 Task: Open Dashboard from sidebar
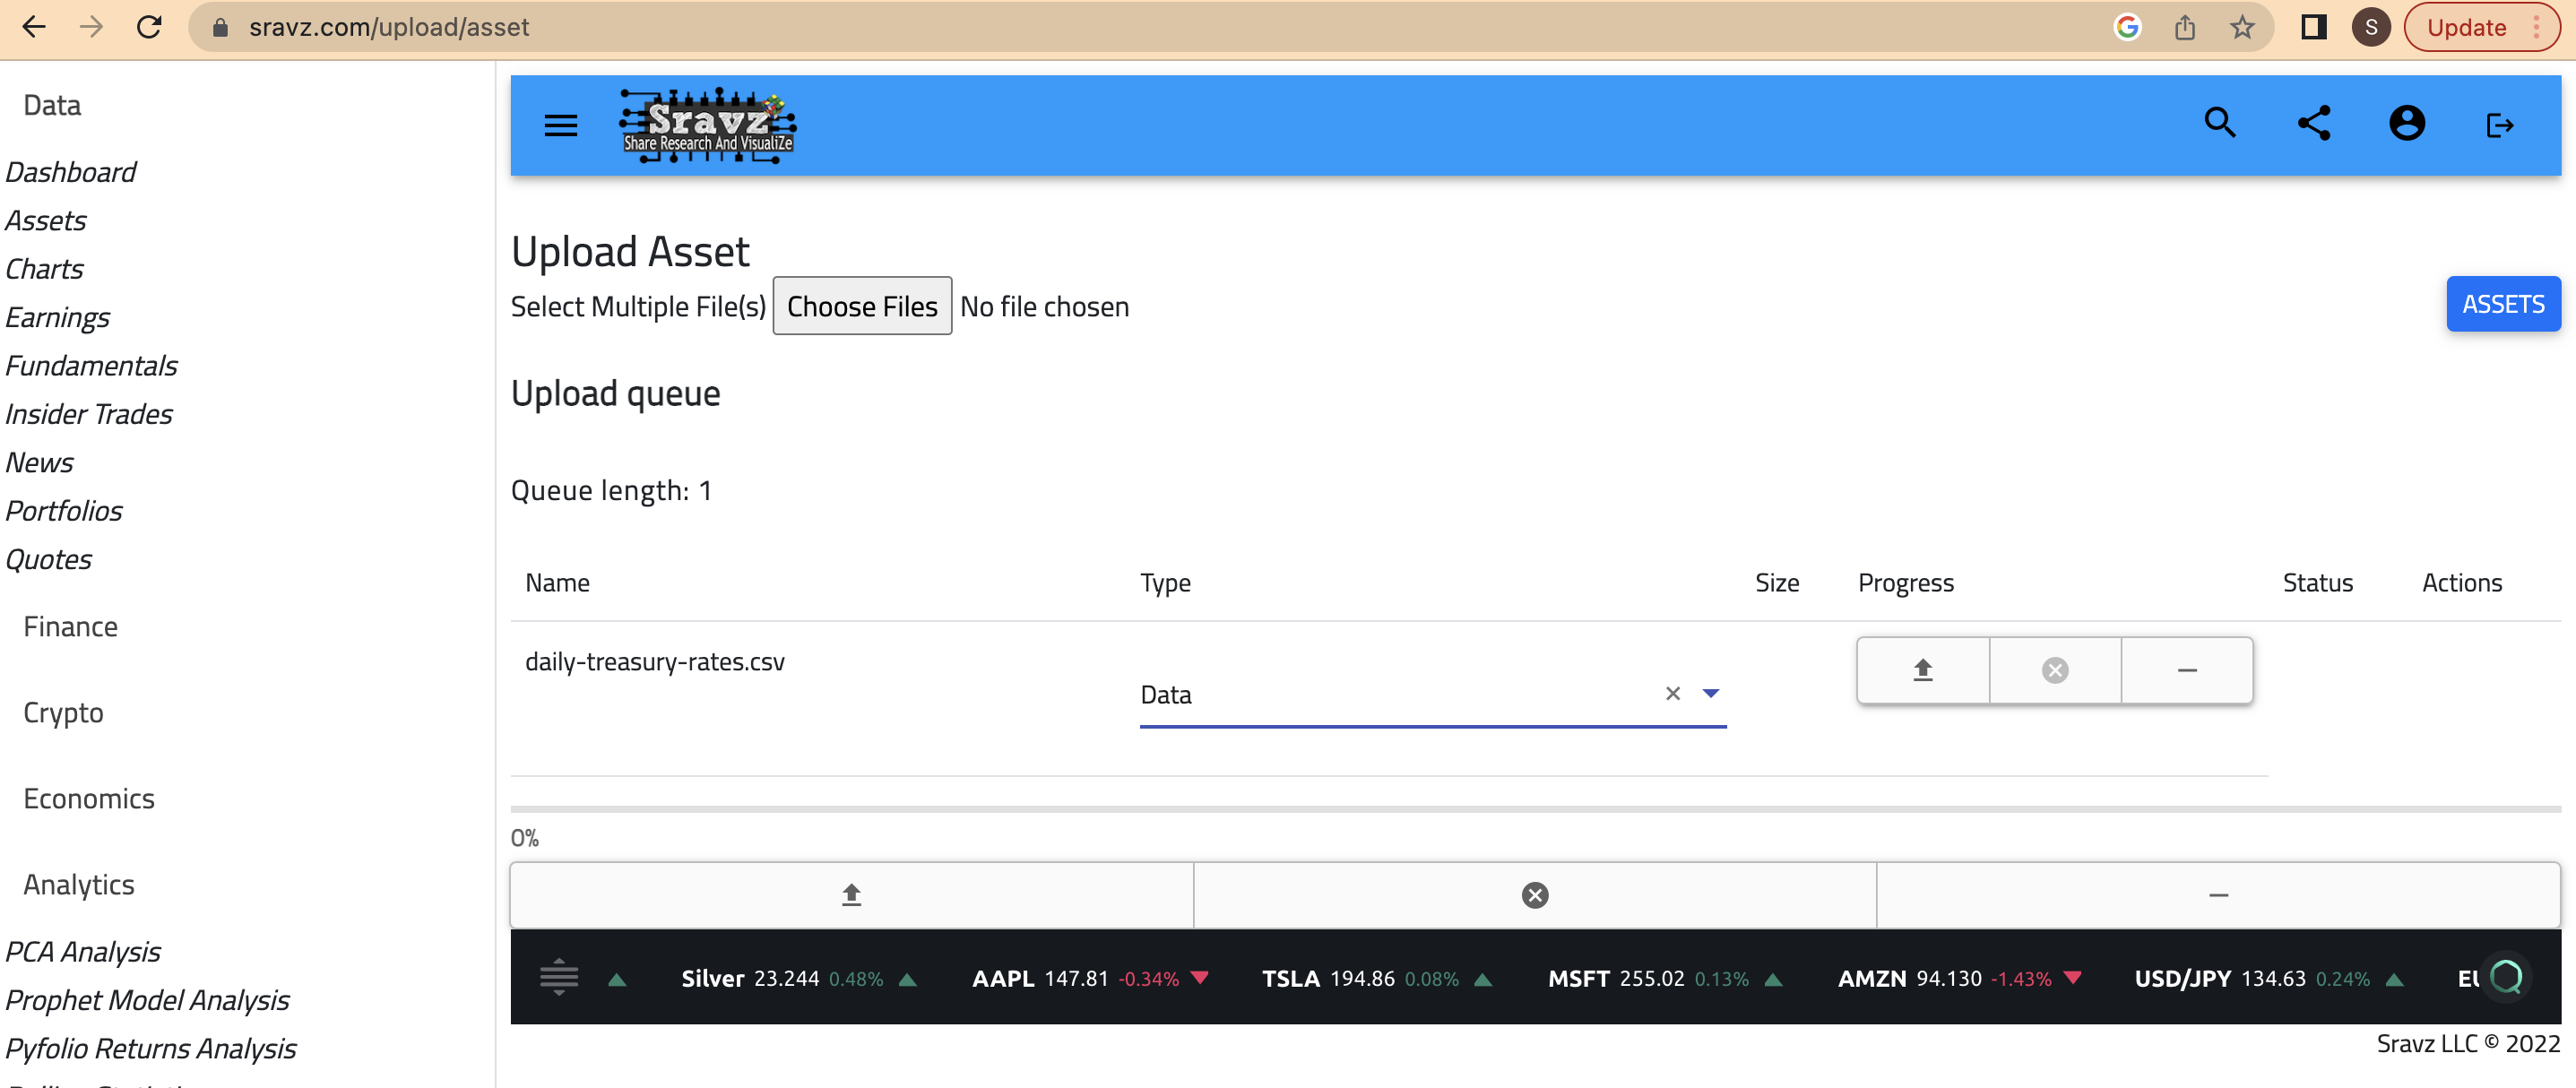71,172
